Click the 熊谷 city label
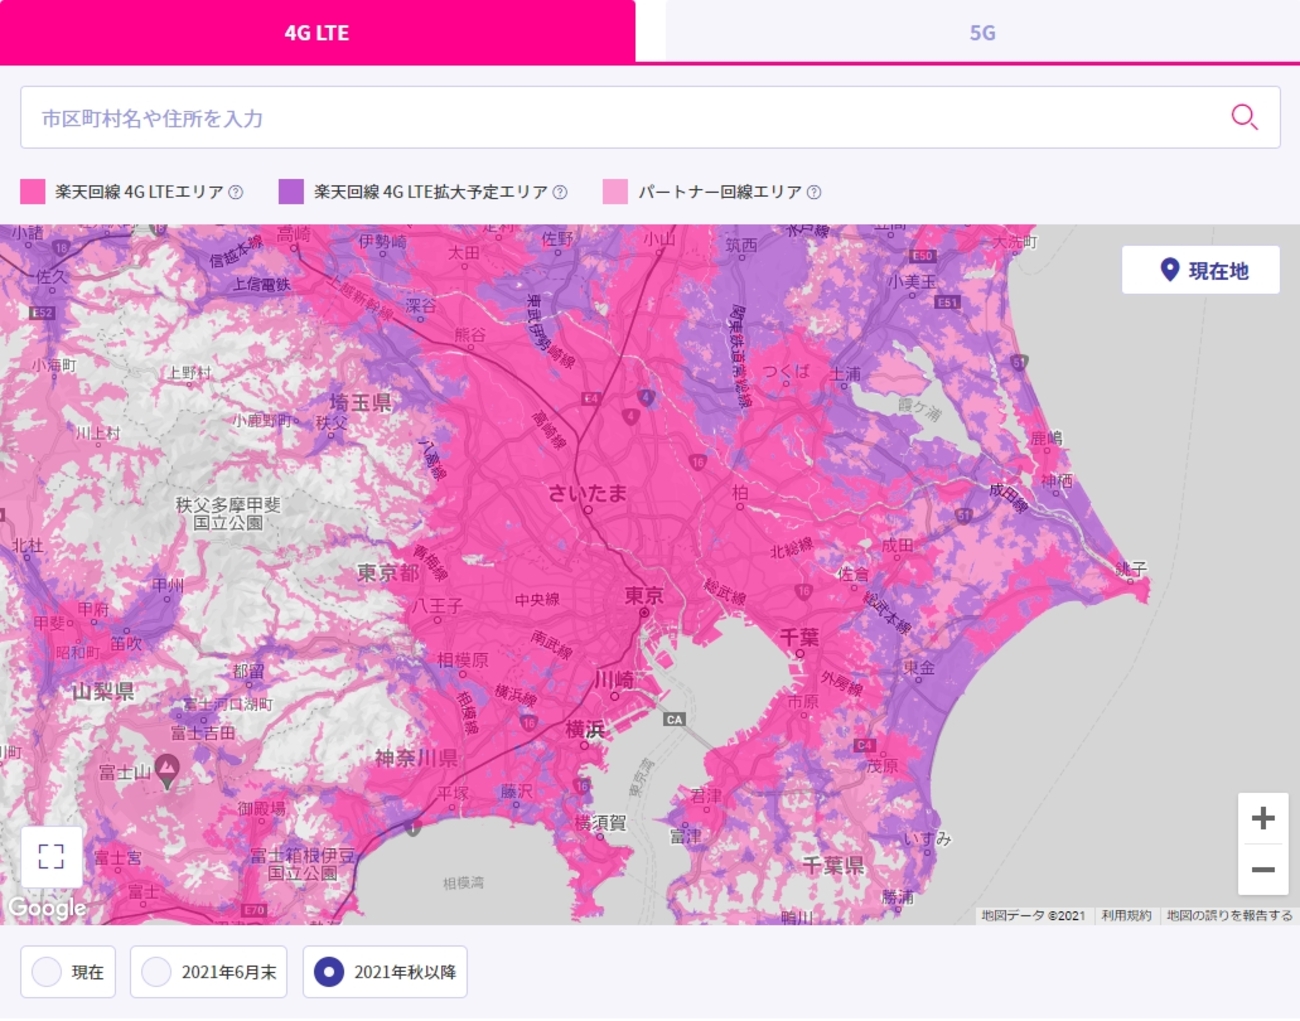Viewport: 1300px width, 1021px height. click(x=470, y=334)
